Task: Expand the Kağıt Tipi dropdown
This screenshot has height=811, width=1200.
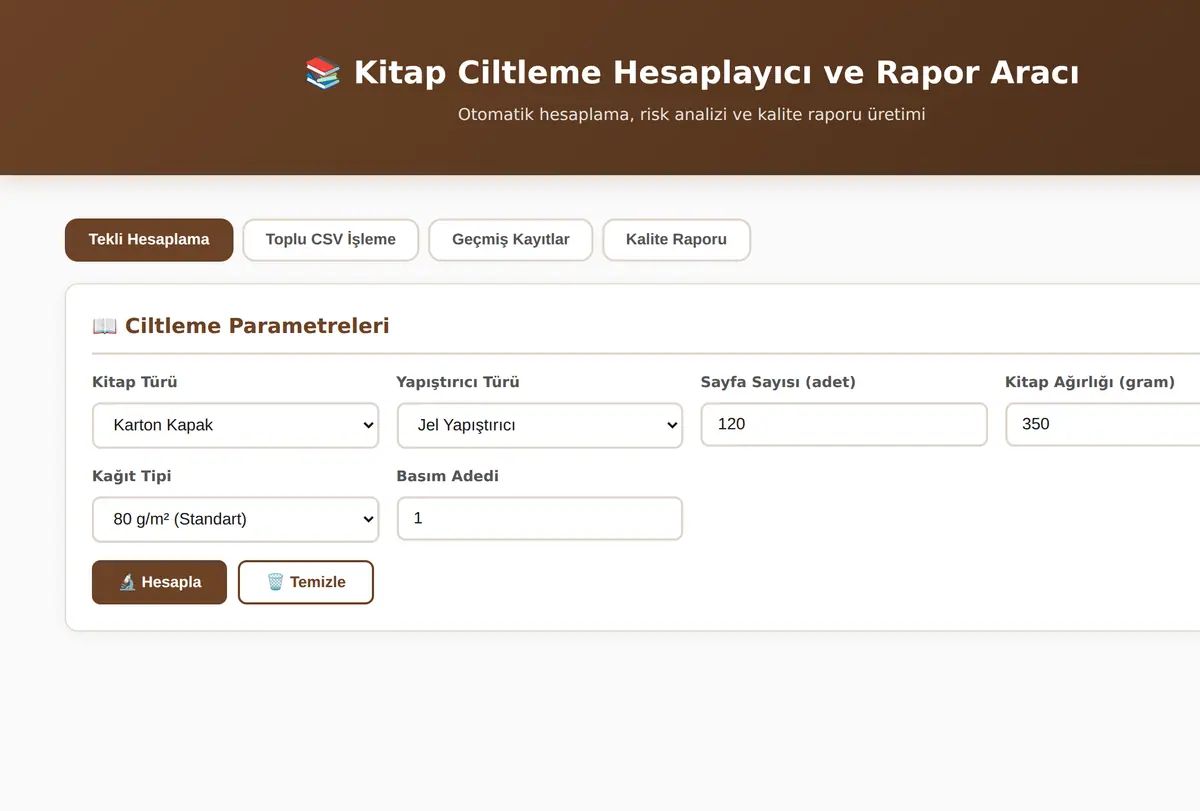Action: [235, 519]
